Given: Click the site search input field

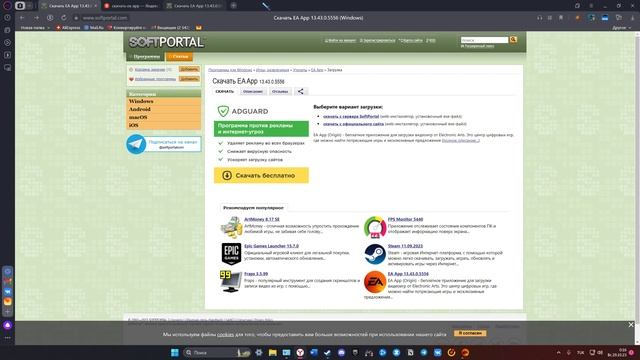Looking at the screenshot, I should (x=484, y=40).
